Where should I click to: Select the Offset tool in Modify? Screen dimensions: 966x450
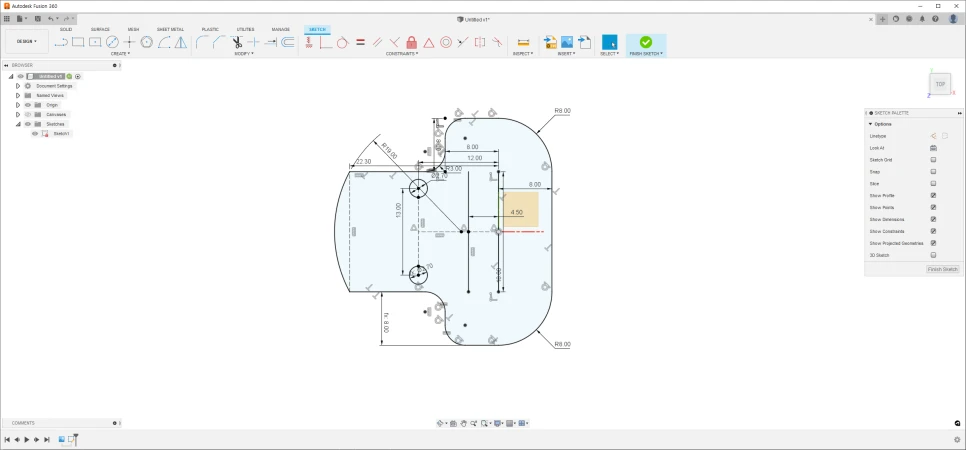coord(288,42)
